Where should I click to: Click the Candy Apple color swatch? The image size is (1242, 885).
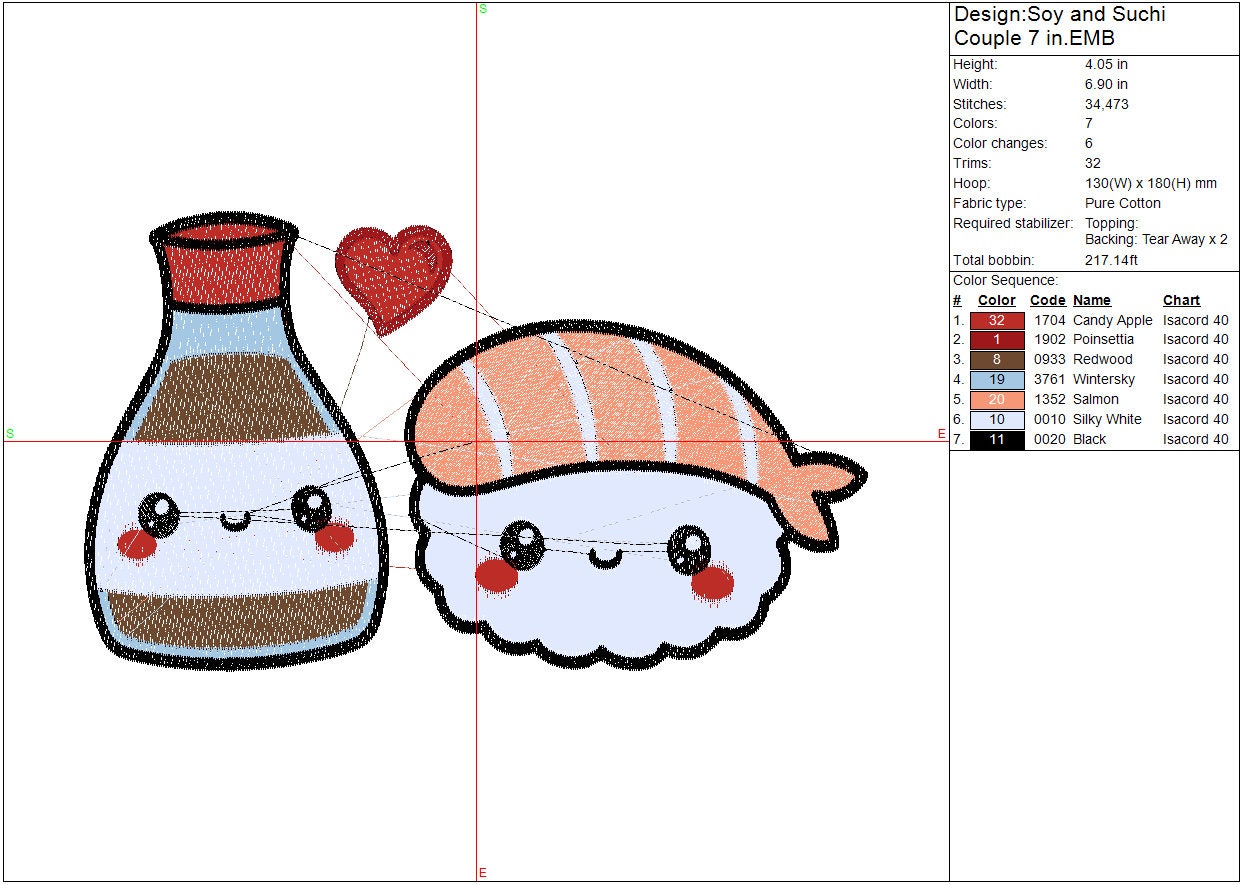(x=997, y=321)
